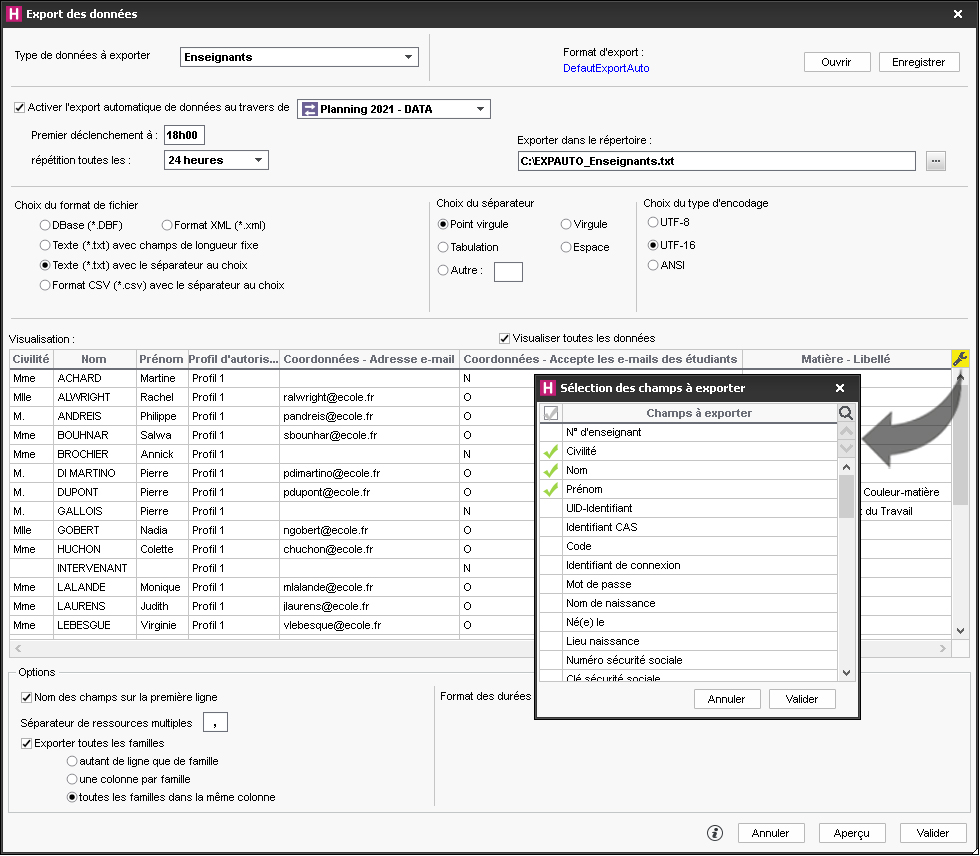Open the Type de données Enseignants dropdown
The height and width of the screenshot is (856, 980).
click(x=299, y=57)
